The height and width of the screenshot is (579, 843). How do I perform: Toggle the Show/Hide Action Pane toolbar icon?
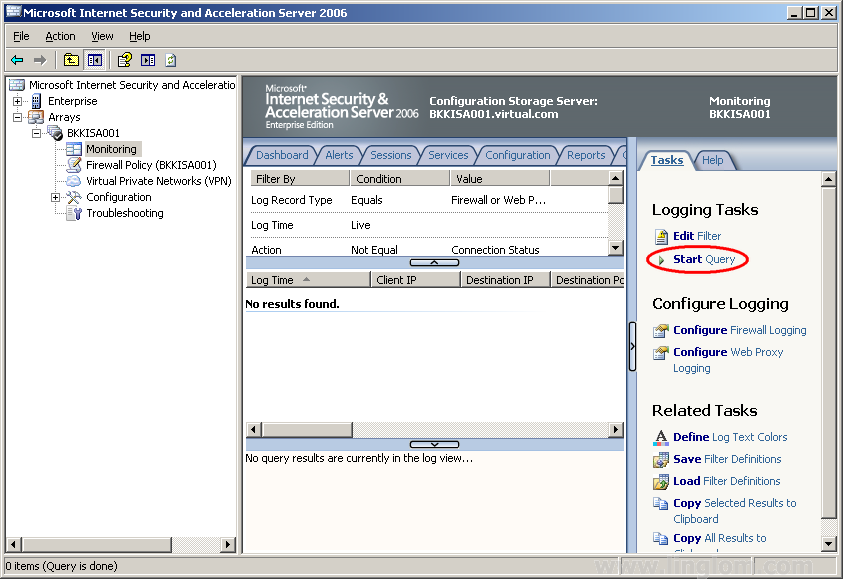(x=148, y=60)
